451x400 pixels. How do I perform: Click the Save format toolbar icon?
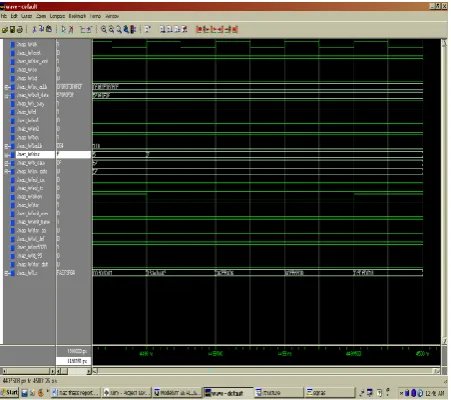(x=12, y=30)
